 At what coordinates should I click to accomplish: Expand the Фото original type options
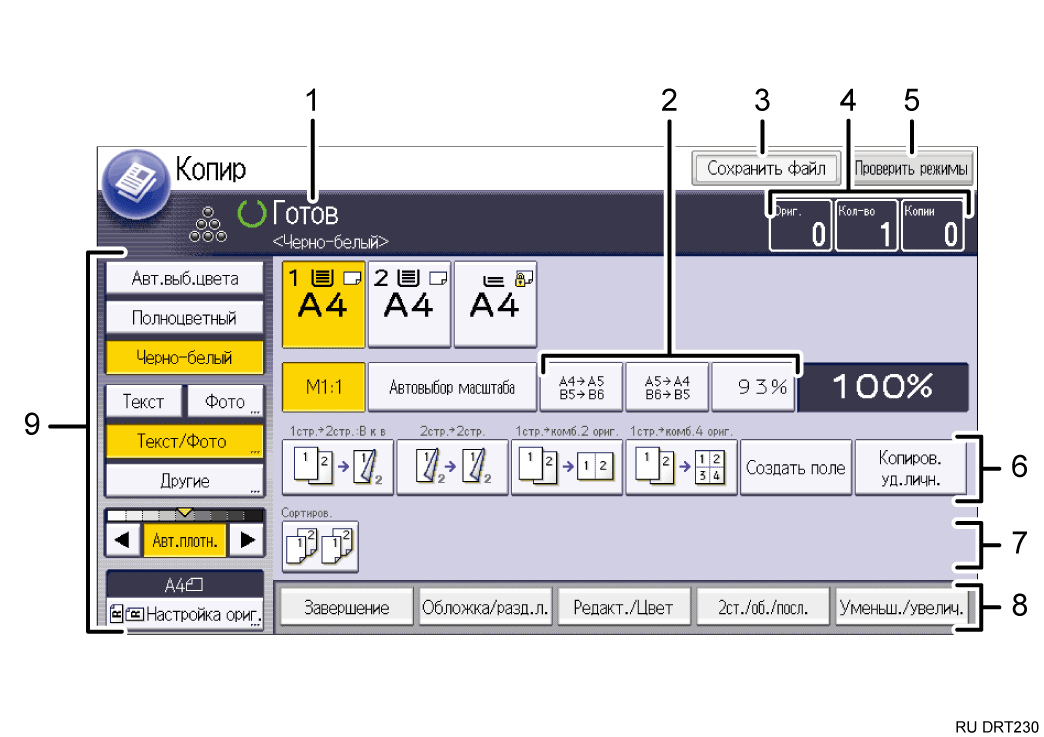tap(226, 402)
